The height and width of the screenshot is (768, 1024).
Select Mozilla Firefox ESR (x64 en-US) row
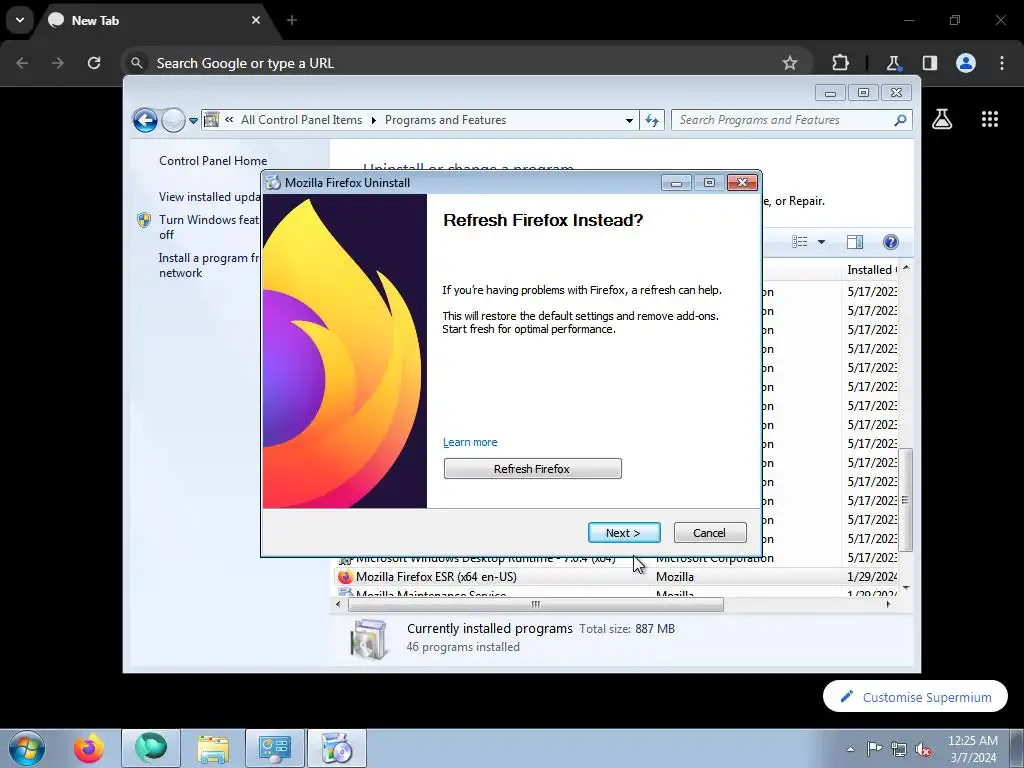coord(616,577)
